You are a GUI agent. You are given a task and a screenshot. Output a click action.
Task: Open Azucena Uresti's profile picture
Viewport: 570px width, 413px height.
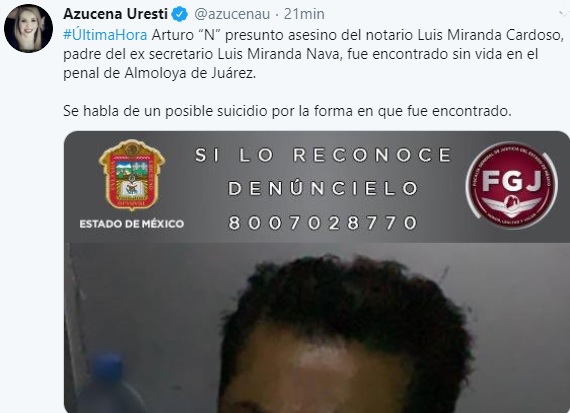(x=28, y=28)
